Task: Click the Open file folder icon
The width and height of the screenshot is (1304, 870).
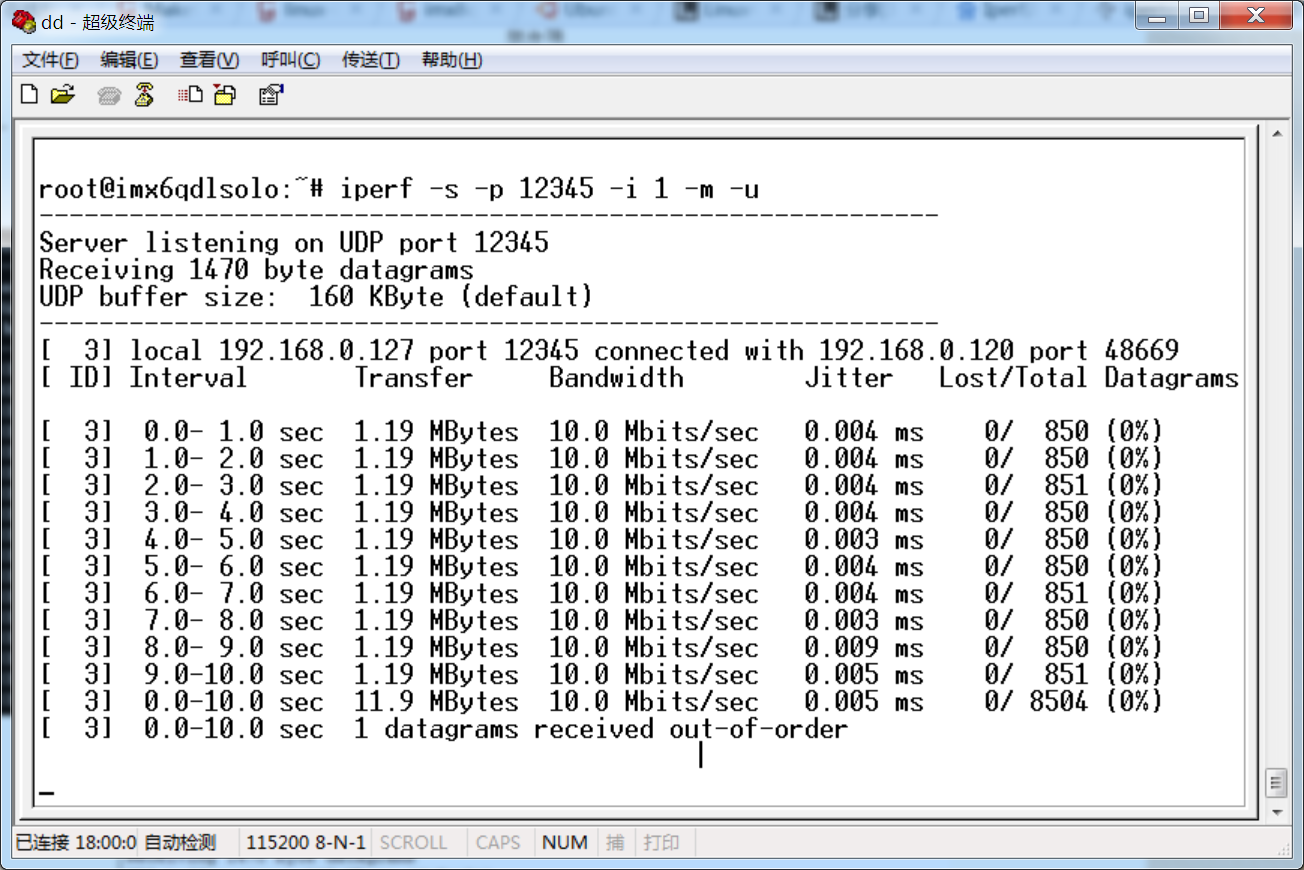Action: pos(63,95)
